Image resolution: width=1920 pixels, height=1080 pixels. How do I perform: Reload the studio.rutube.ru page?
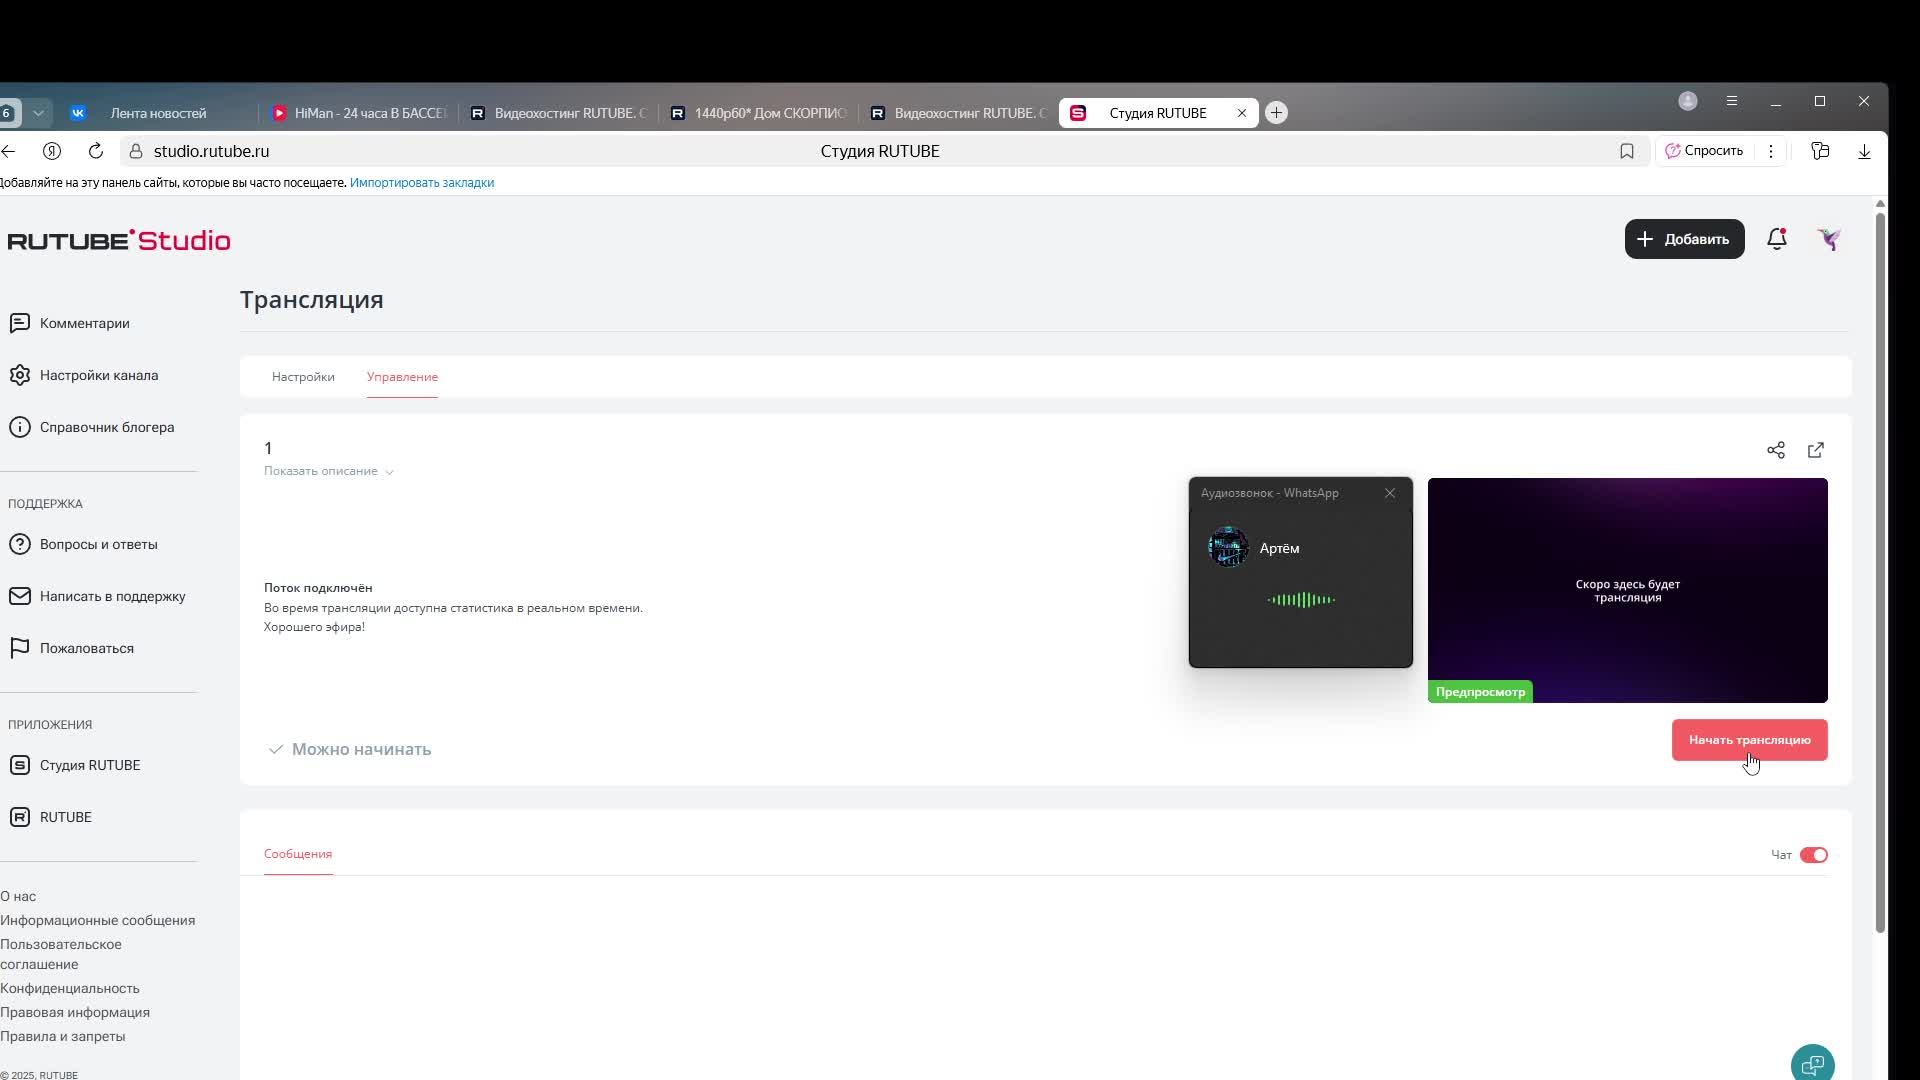point(96,151)
